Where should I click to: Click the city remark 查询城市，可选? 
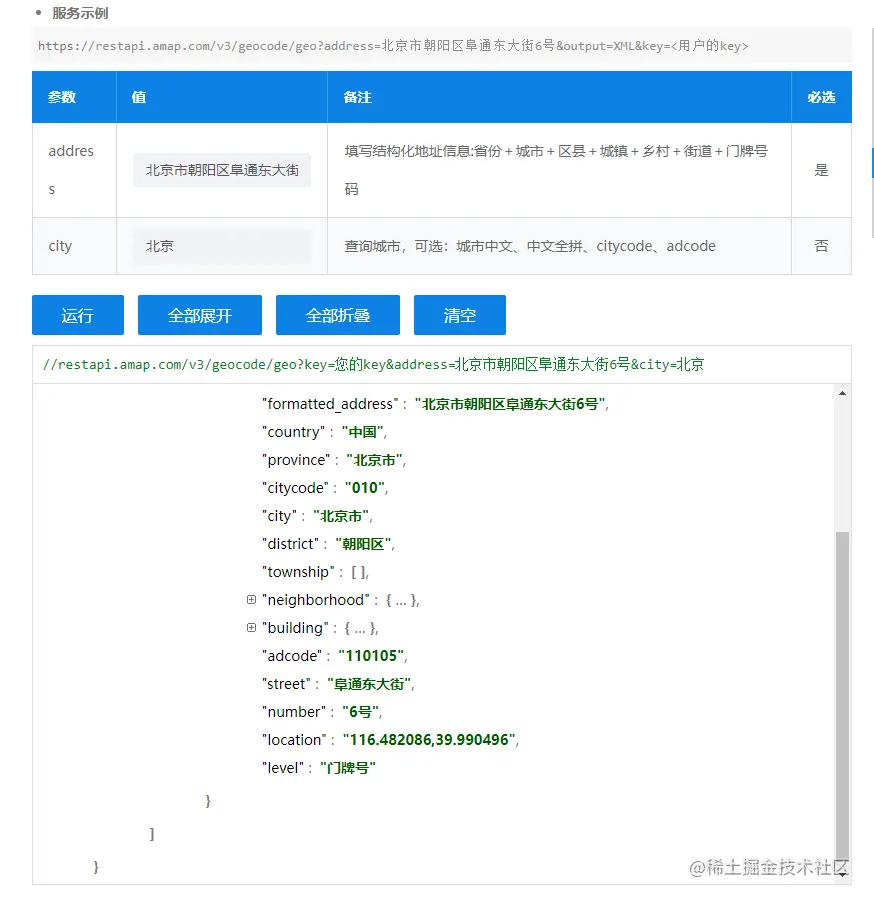pos(530,246)
